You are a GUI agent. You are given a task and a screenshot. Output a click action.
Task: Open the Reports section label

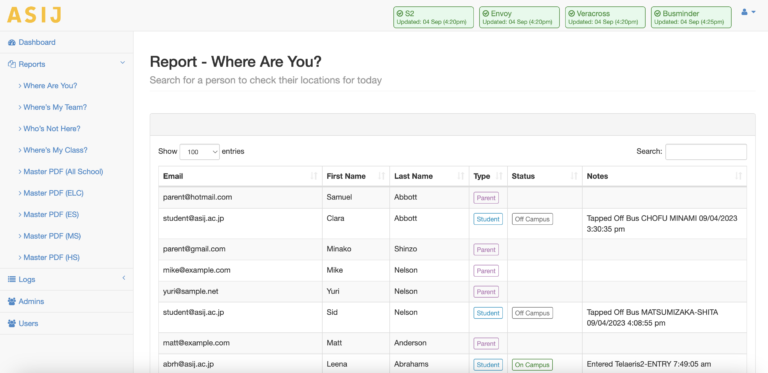coord(32,64)
